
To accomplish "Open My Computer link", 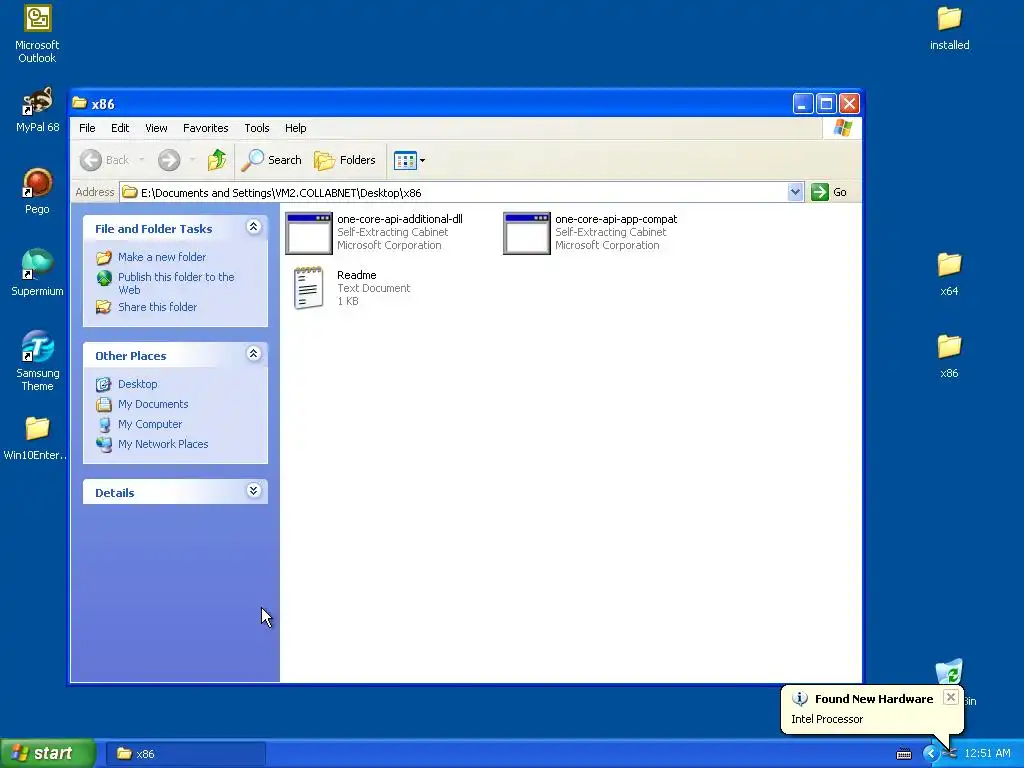I will (x=150, y=424).
